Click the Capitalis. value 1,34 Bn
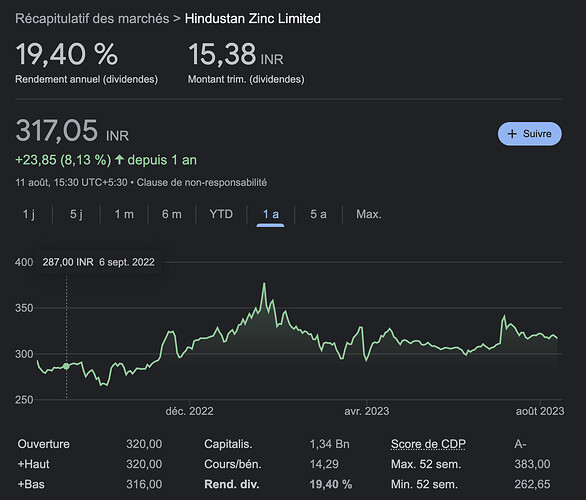The height and width of the screenshot is (500, 586). coord(330,444)
